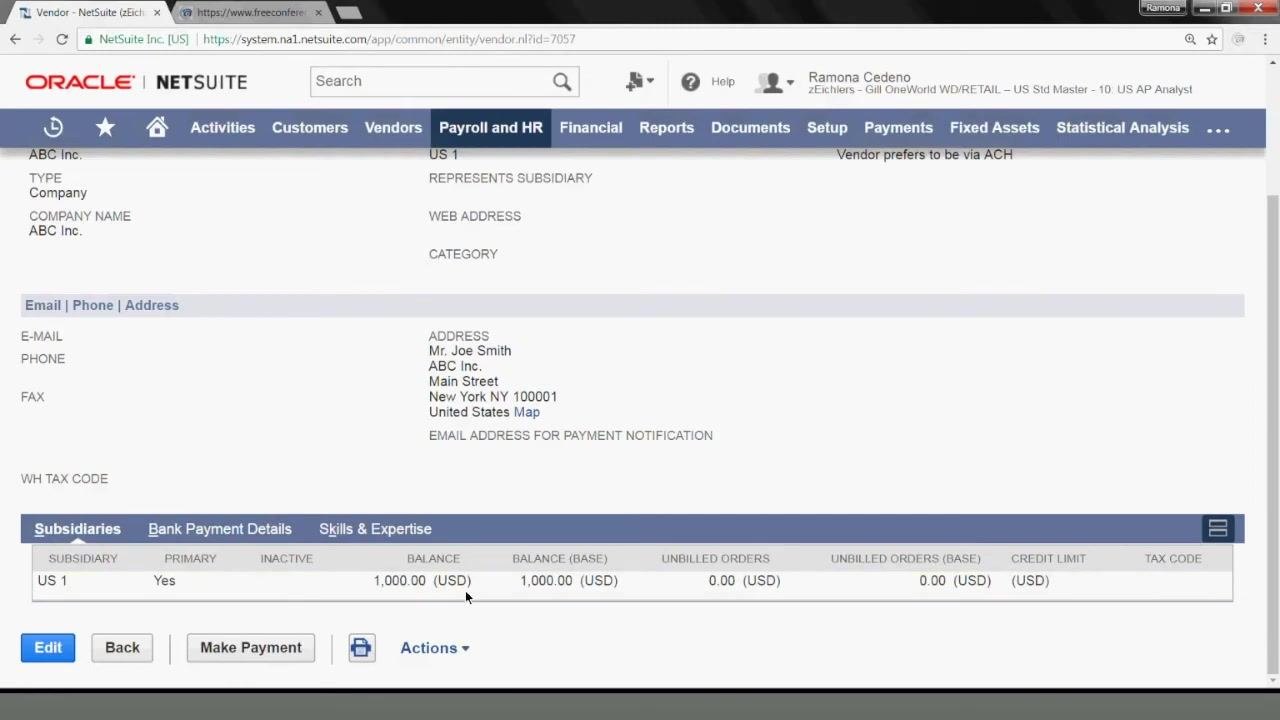Open the Fixed Assets menu
1280x720 pixels.
[995, 128]
